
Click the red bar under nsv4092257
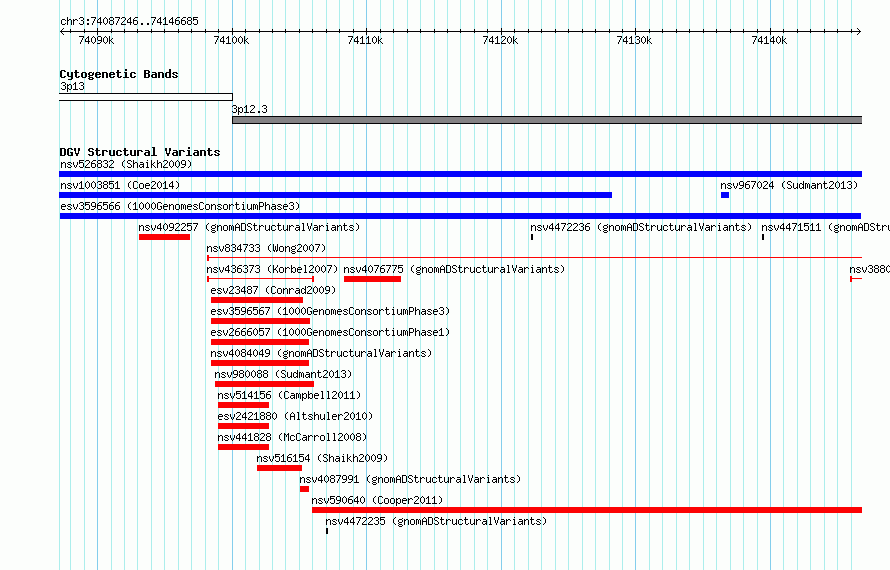(x=164, y=237)
